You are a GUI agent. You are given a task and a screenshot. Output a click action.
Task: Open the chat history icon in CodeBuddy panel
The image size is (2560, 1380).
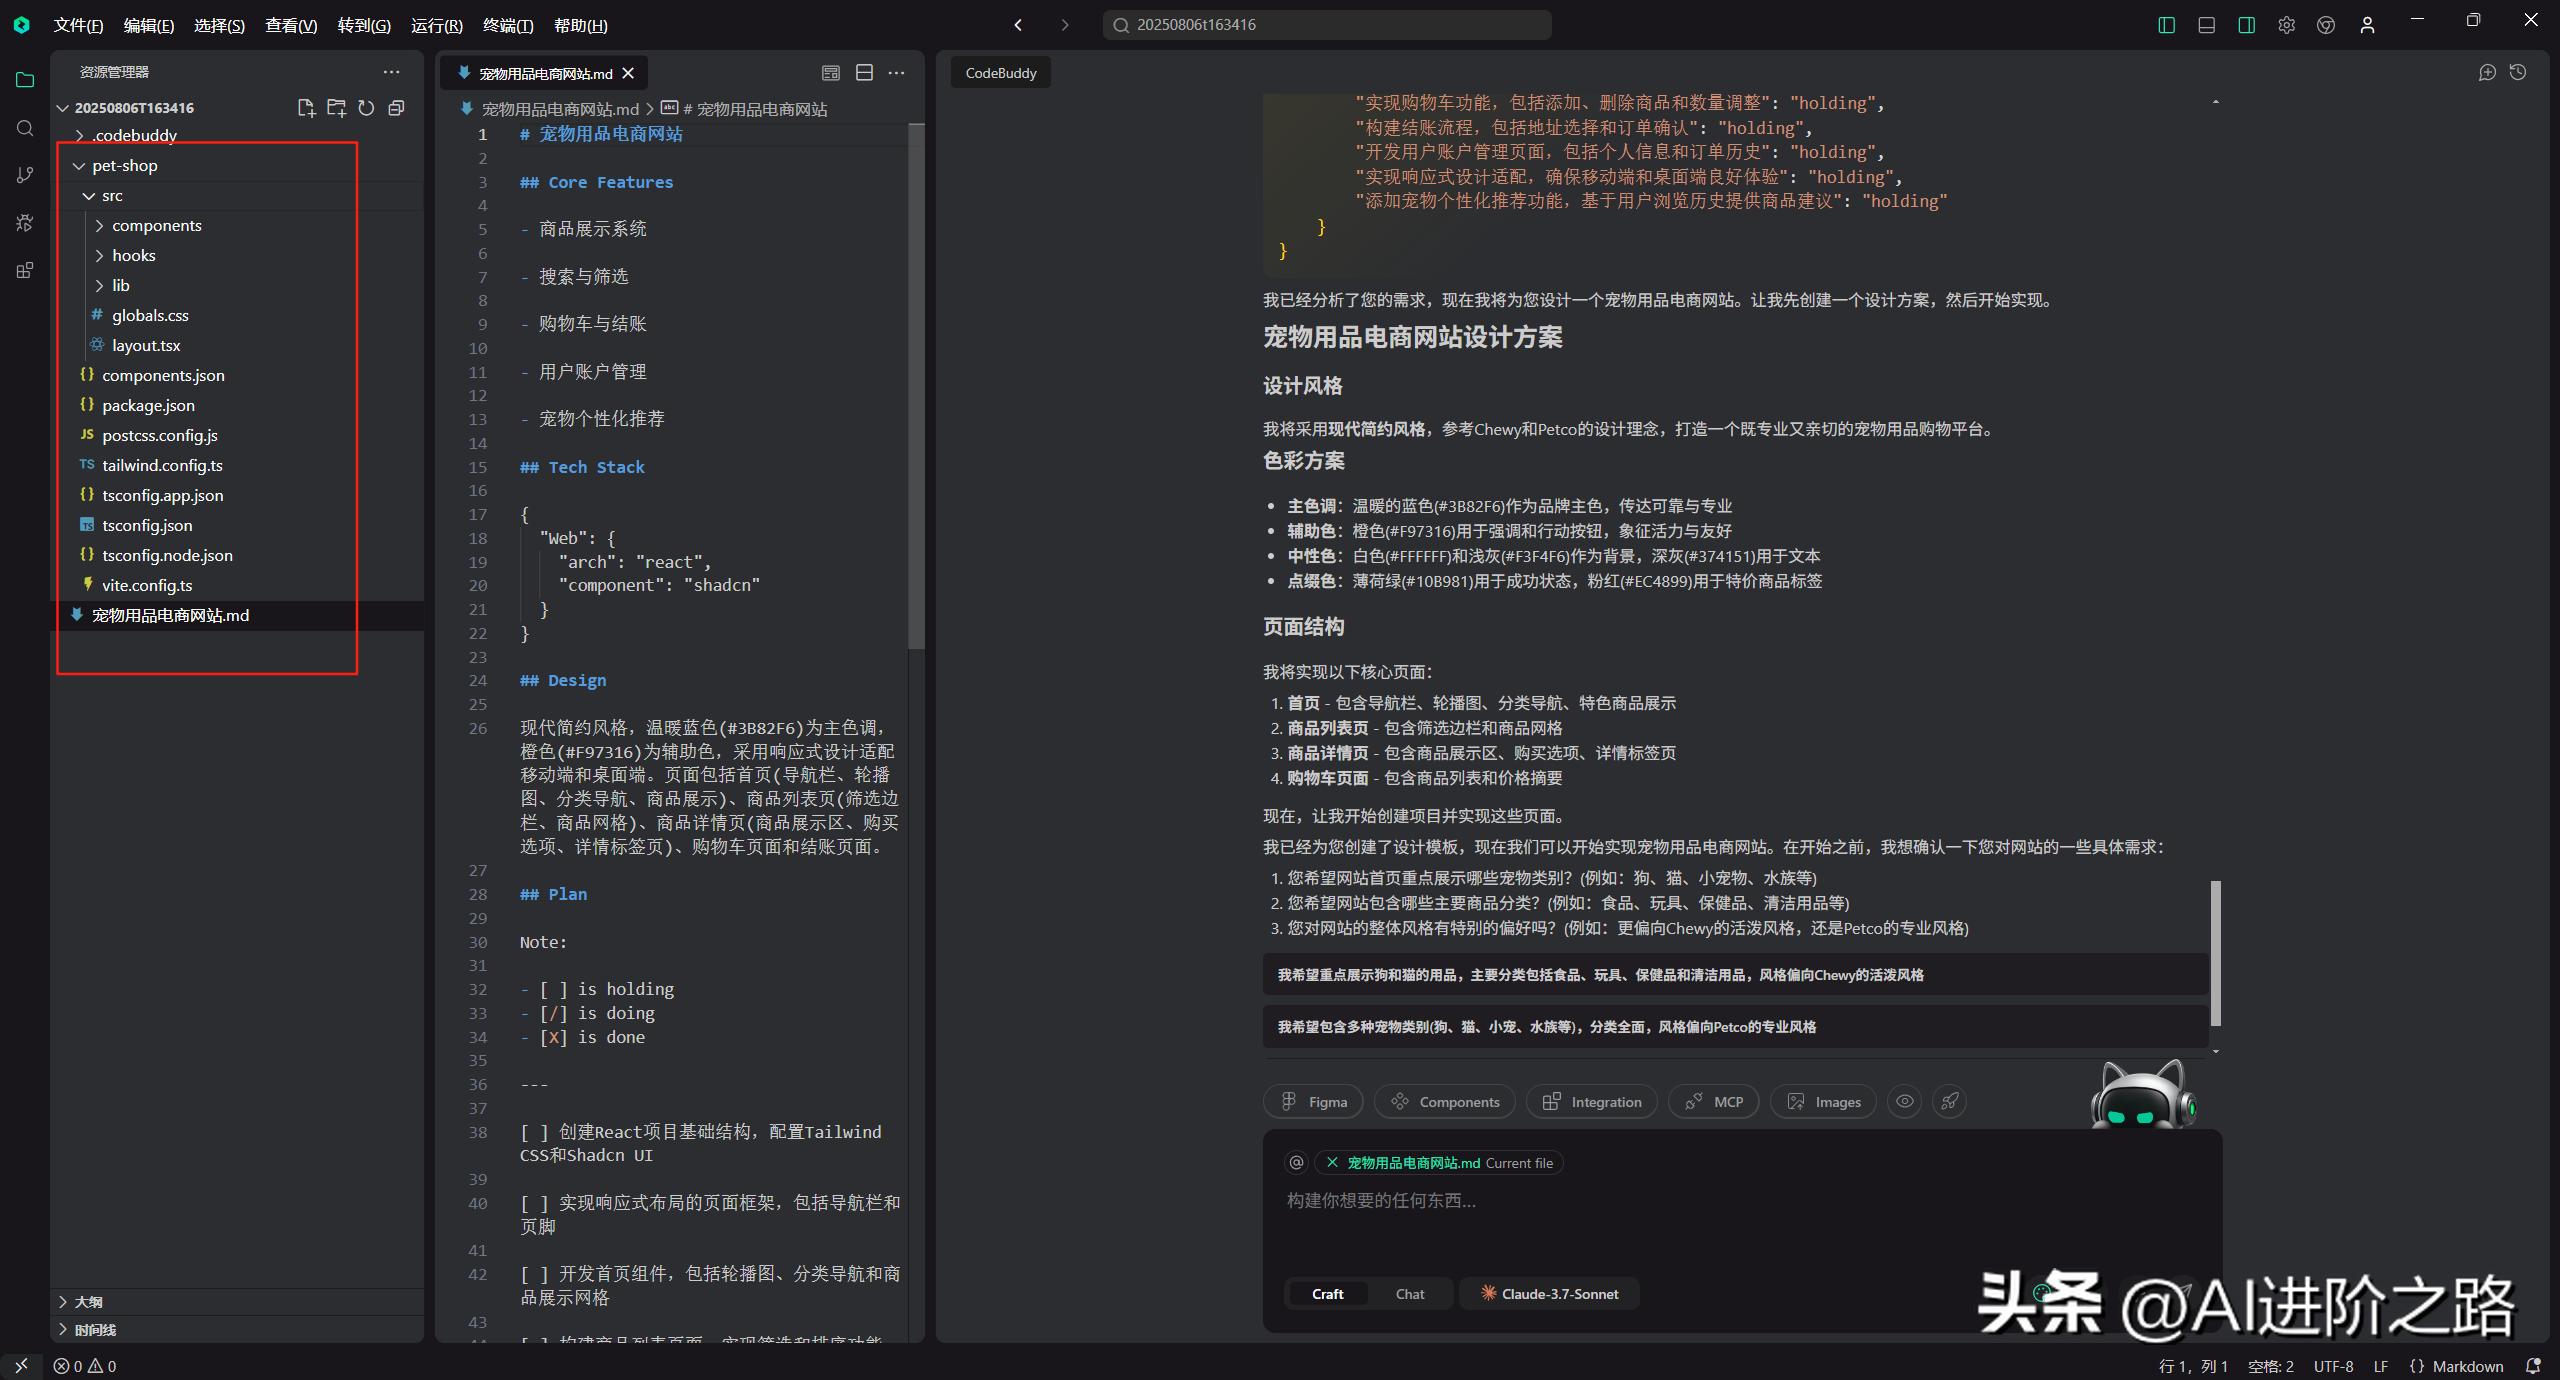[2519, 72]
